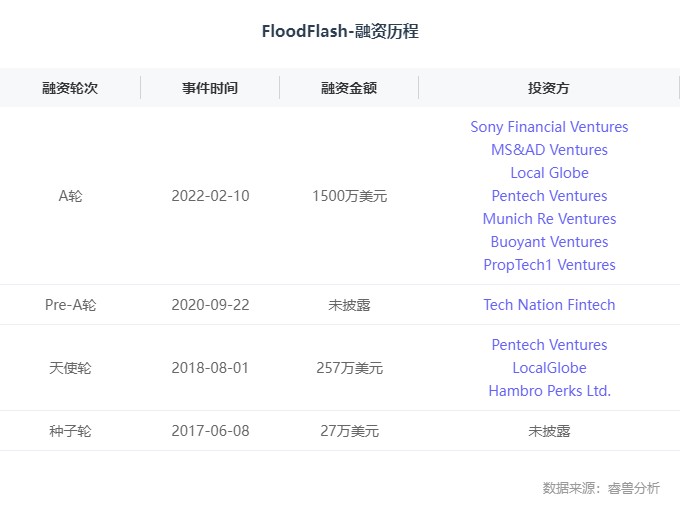
Task: Open Munich Re Ventures investor page
Action: [549, 219]
